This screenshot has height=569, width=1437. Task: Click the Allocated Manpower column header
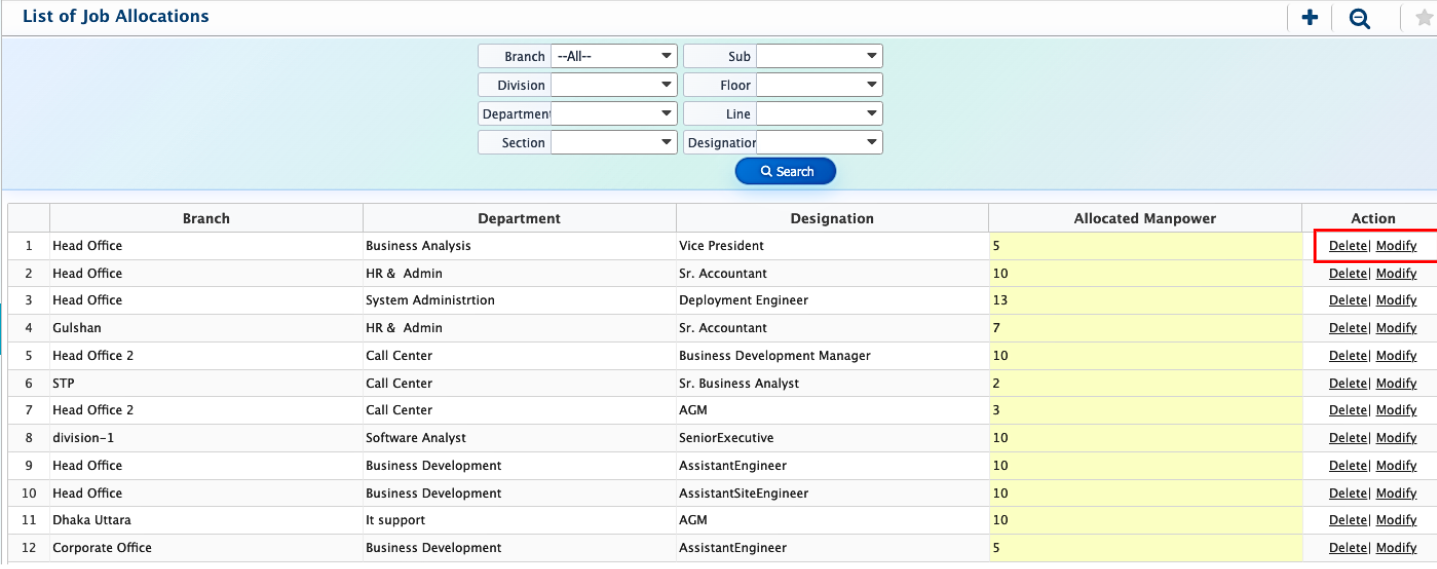pyautogui.click(x=1144, y=218)
